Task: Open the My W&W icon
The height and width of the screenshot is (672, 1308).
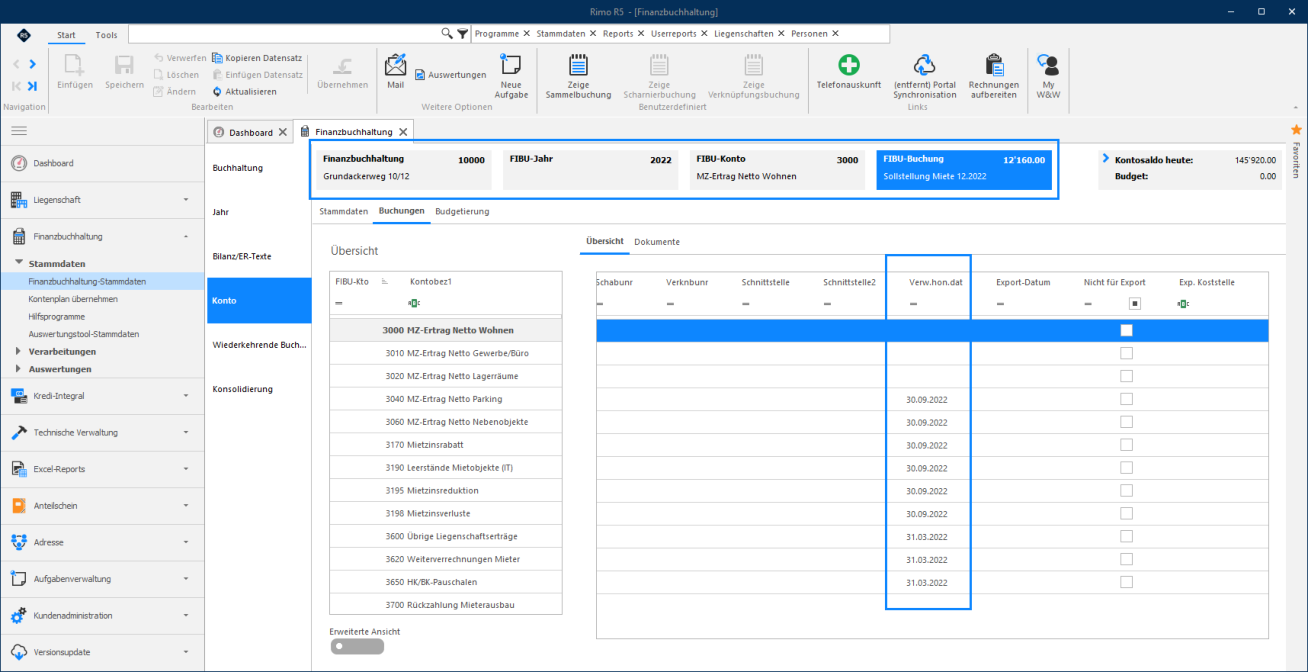Action: [1048, 76]
